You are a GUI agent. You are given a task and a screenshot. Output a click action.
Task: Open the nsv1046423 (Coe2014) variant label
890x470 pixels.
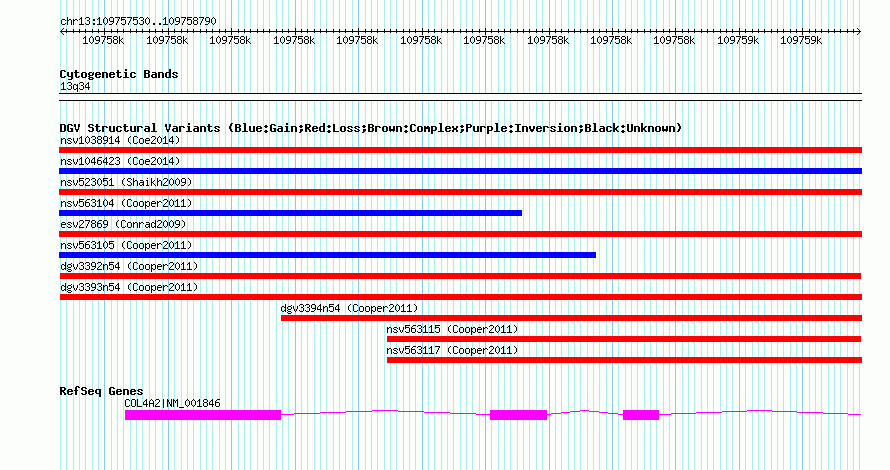(x=120, y=161)
